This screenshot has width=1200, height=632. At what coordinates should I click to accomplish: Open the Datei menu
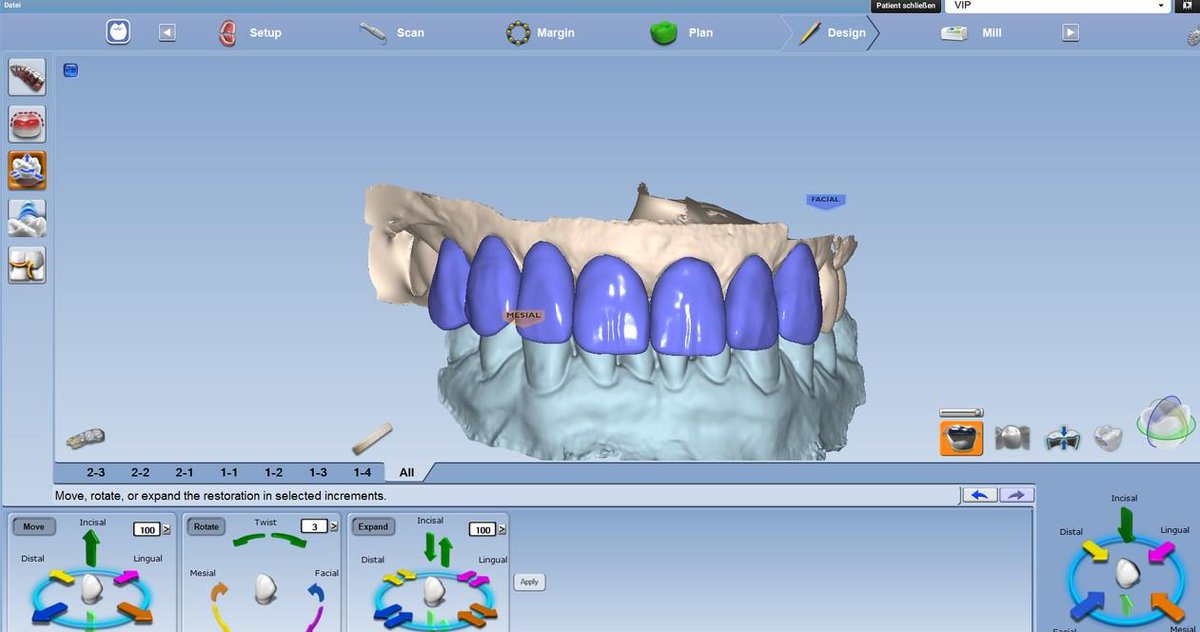point(13,5)
